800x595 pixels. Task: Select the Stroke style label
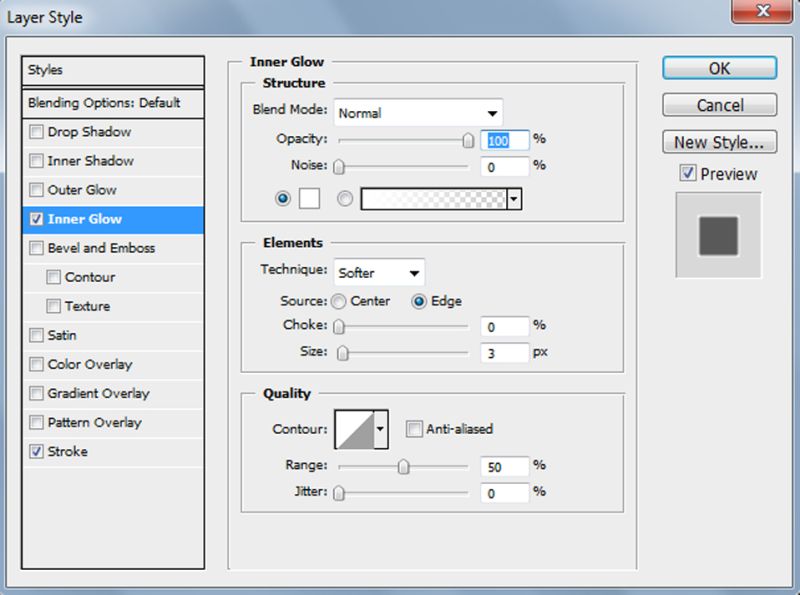(67, 452)
